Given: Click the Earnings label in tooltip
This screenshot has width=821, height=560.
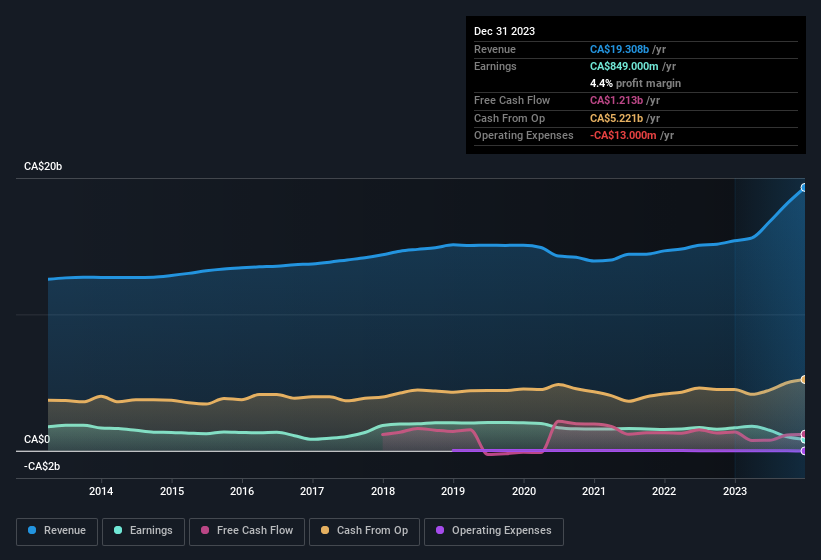Looking at the screenshot, I should point(495,66).
